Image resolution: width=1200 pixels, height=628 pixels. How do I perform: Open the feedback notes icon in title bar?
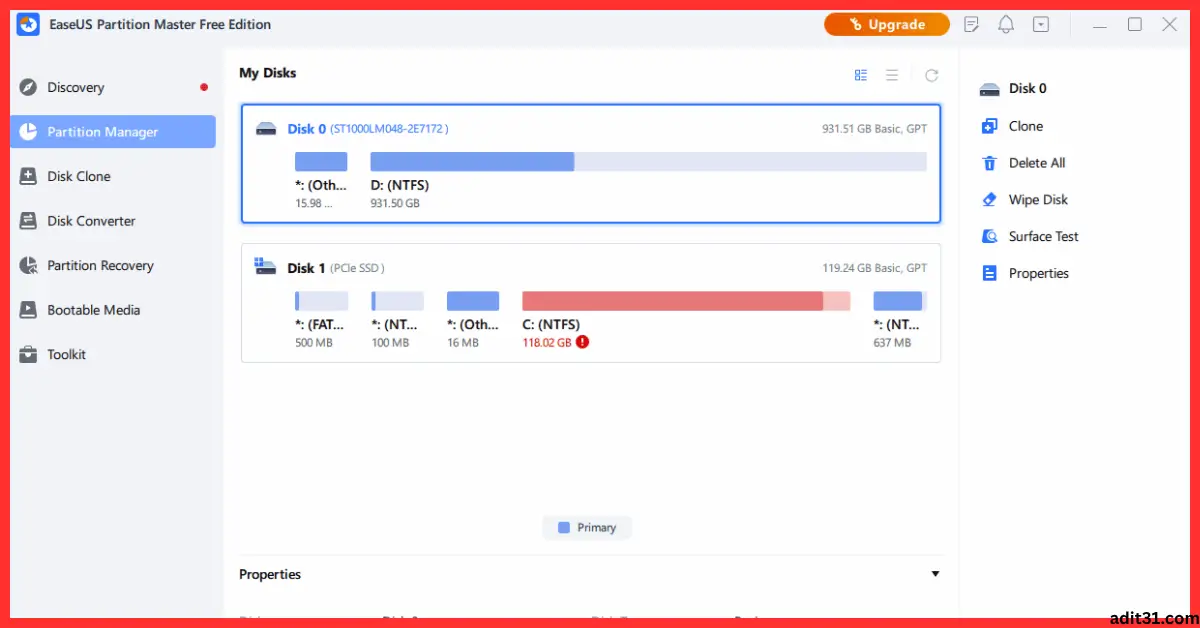point(971,24)
